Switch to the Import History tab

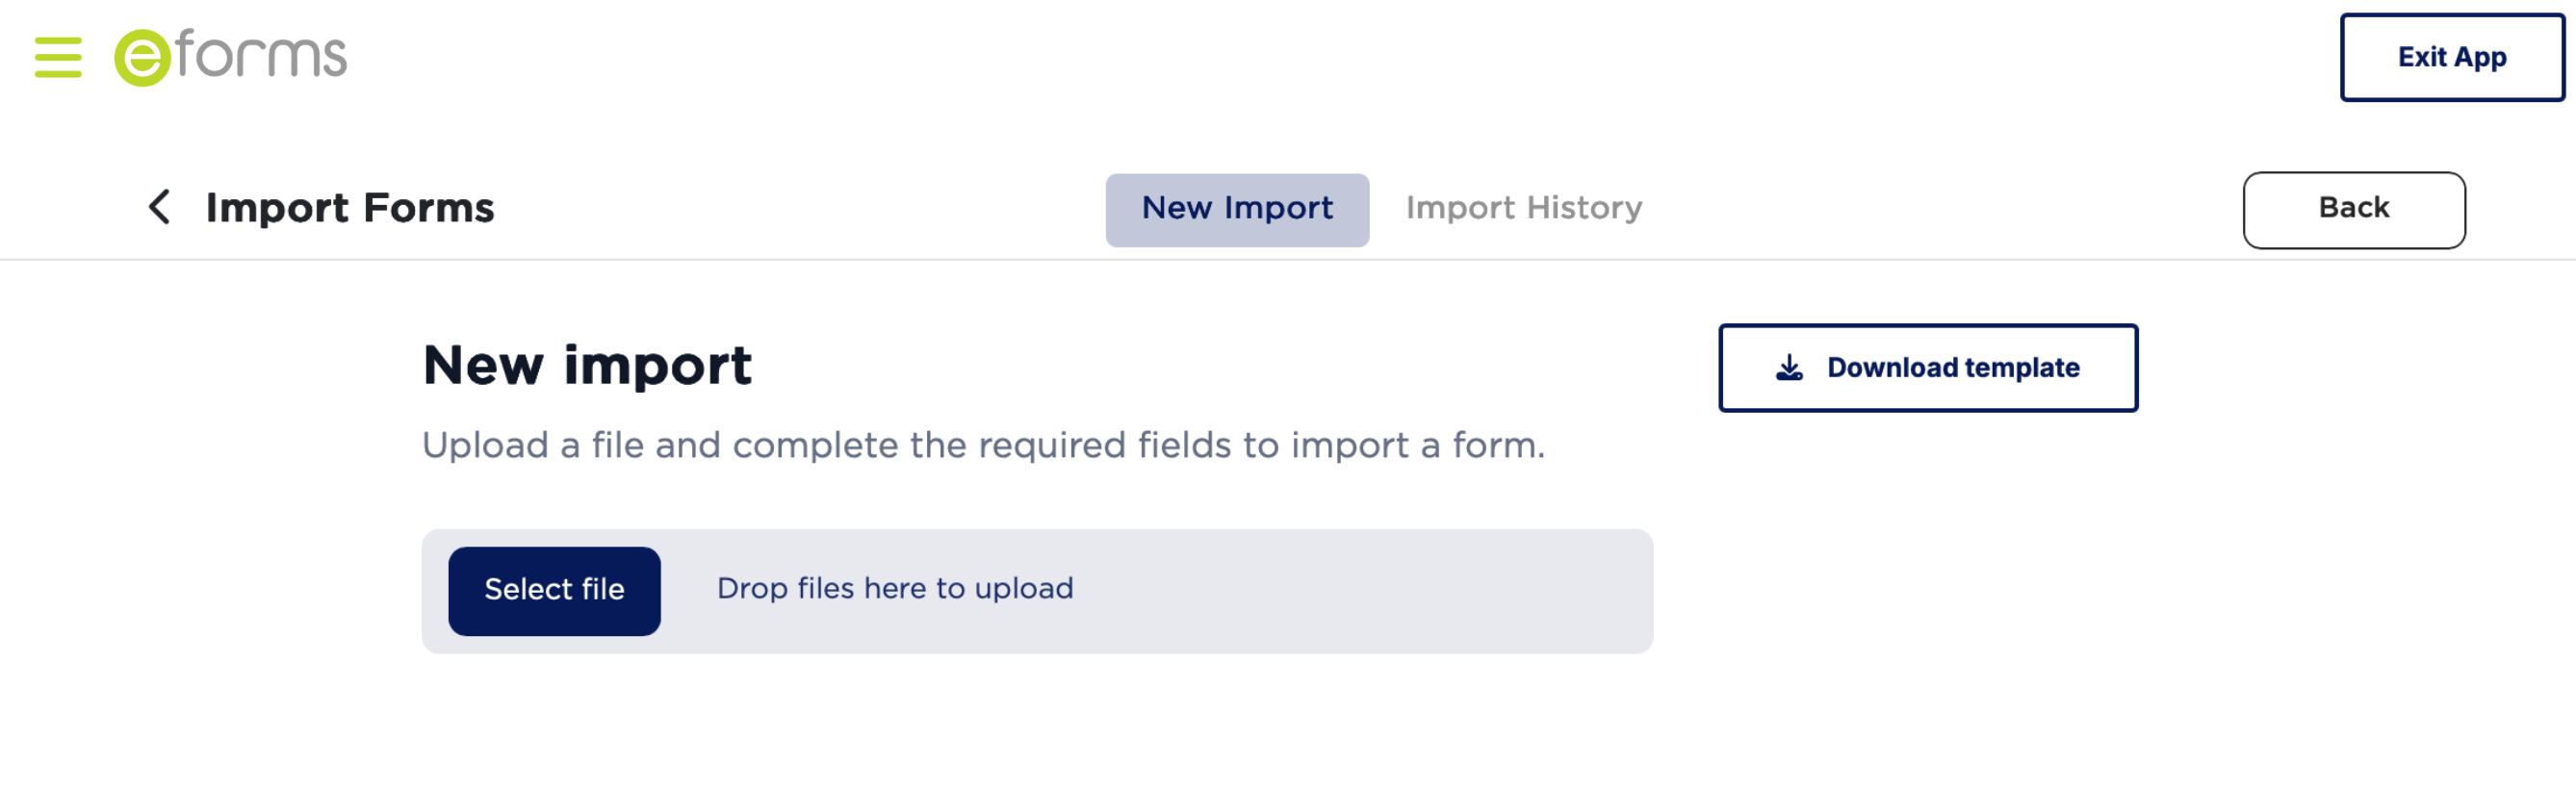(x=1524, y=208)
